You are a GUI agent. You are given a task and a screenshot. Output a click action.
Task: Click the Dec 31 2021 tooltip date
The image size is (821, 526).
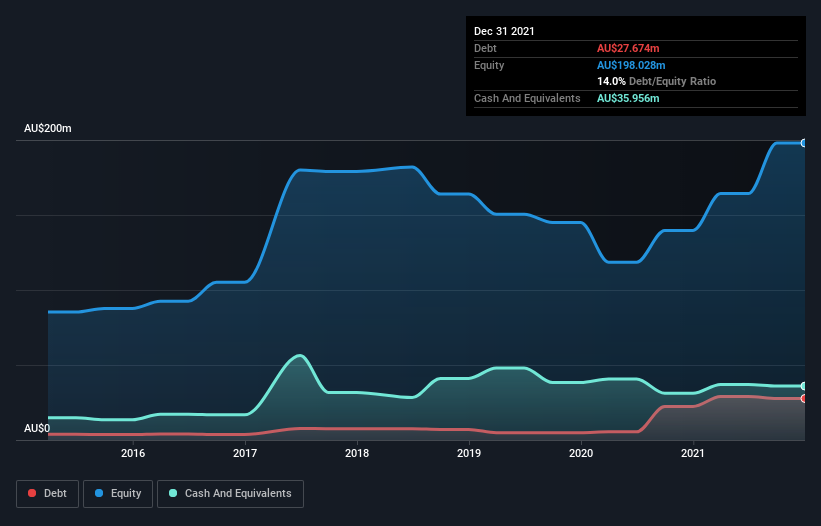tap(504, 31)
